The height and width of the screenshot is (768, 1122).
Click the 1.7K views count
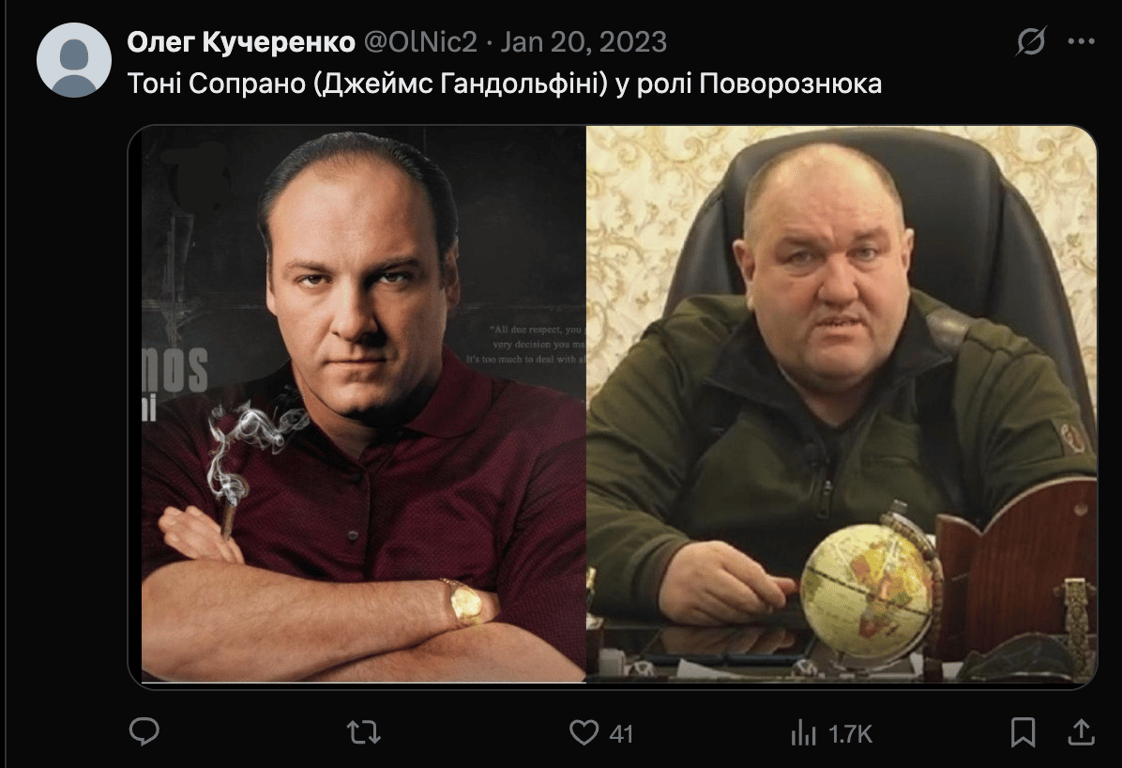851,734
